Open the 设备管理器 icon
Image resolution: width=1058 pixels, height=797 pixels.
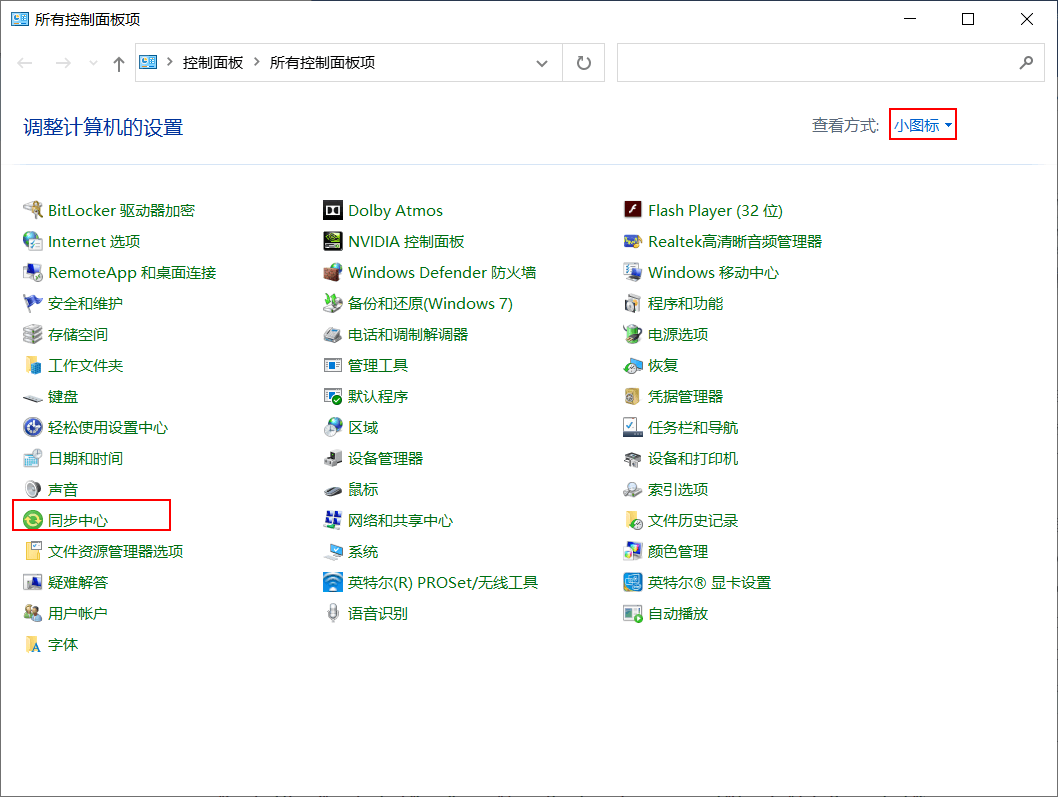coord(333,458)
